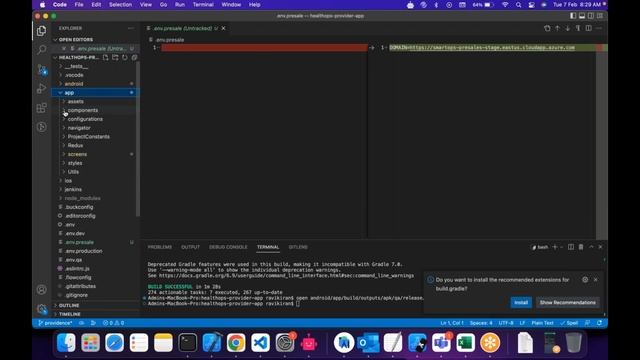Toggle bottom panel visibility in title bar
This screenshot has width=640, height=360.
pyautogui.click(x=582, y=16)
